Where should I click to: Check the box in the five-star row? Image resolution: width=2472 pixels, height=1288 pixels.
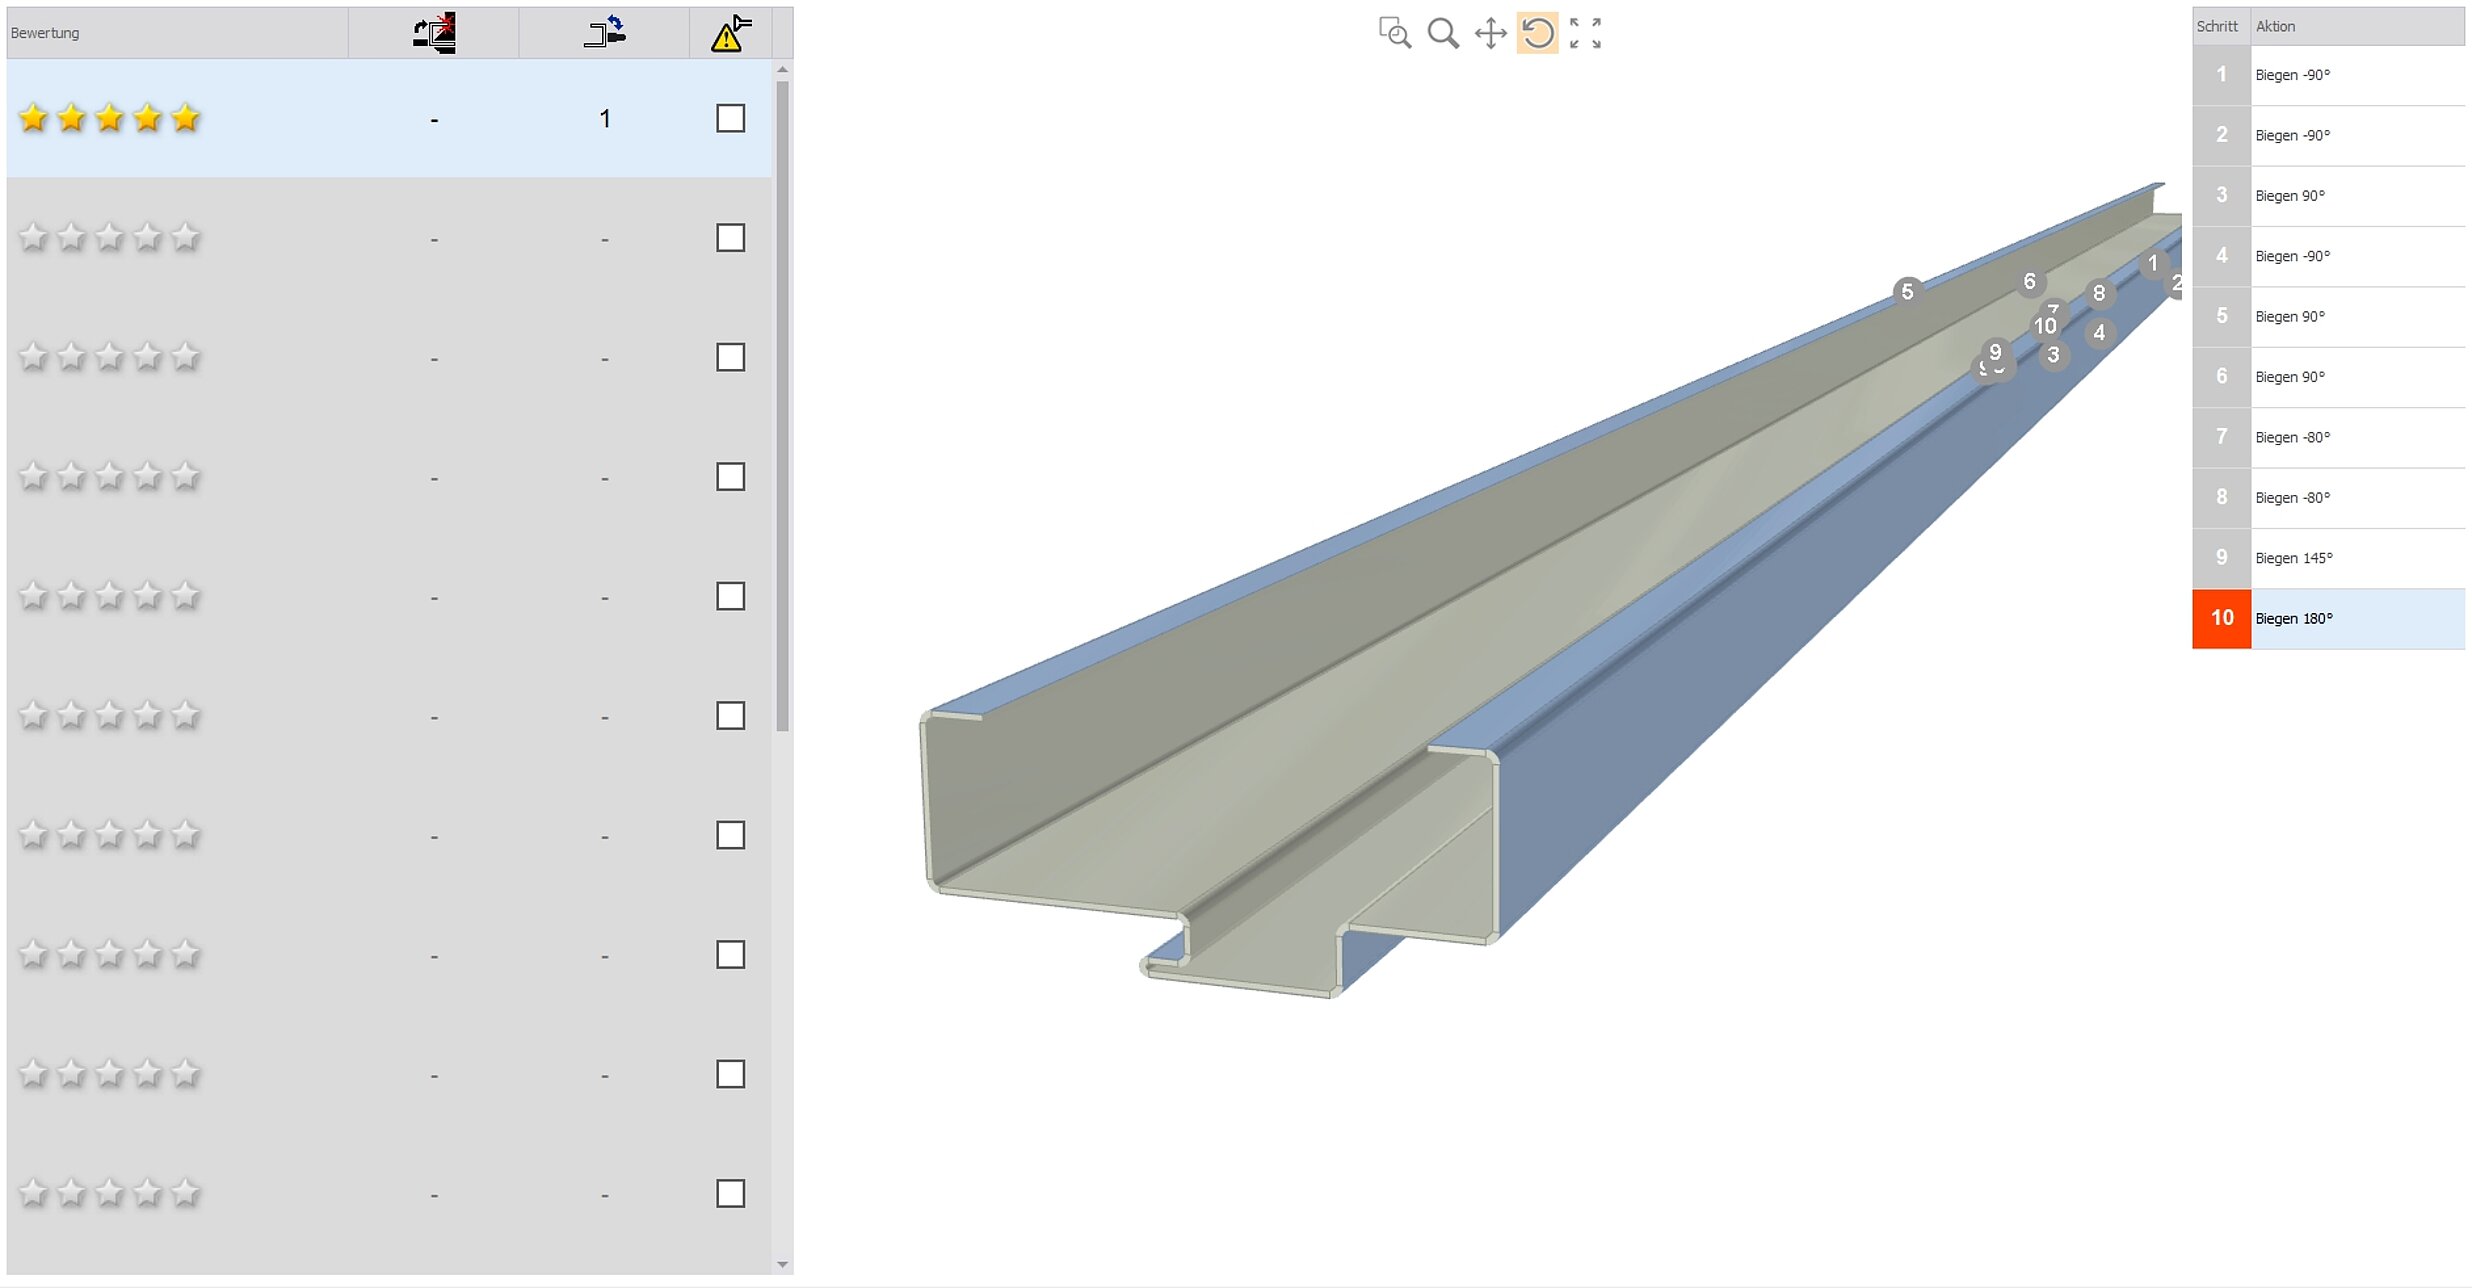coord(730,118)
